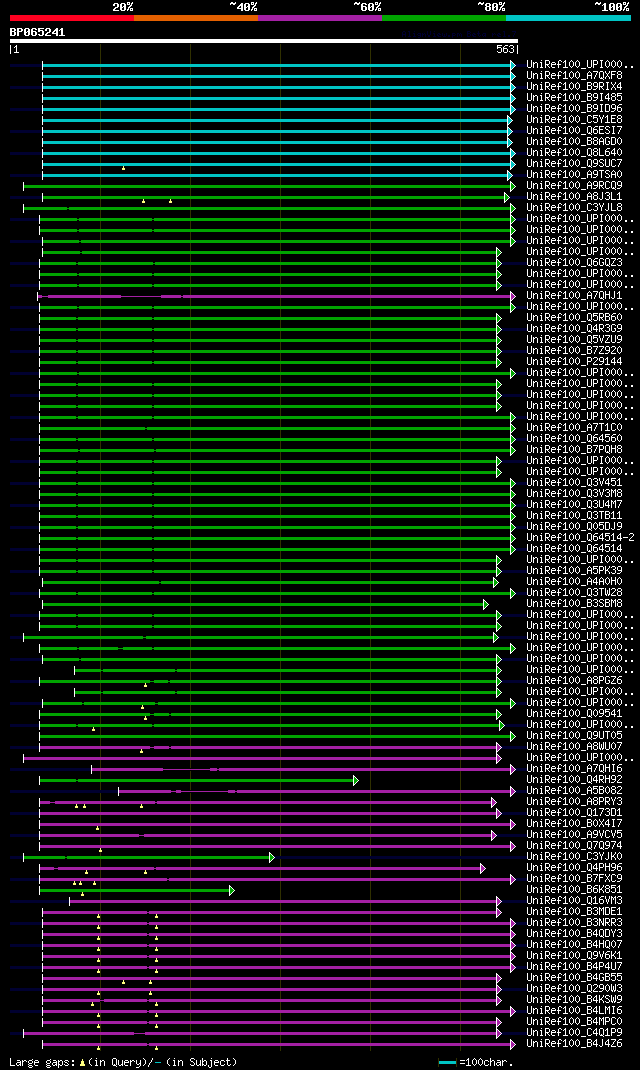Screen dimensions: 640x1070
Task: Click the cyan 100char scale bar
Action: [447, 1062]
